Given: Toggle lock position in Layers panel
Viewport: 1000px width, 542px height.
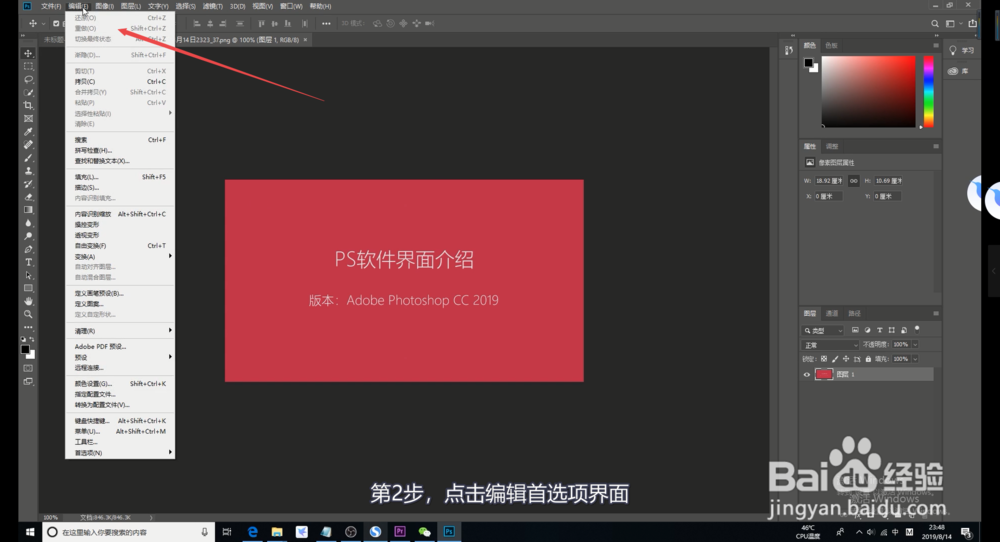Looking at the screenshot, I should (x=846, y=359).
